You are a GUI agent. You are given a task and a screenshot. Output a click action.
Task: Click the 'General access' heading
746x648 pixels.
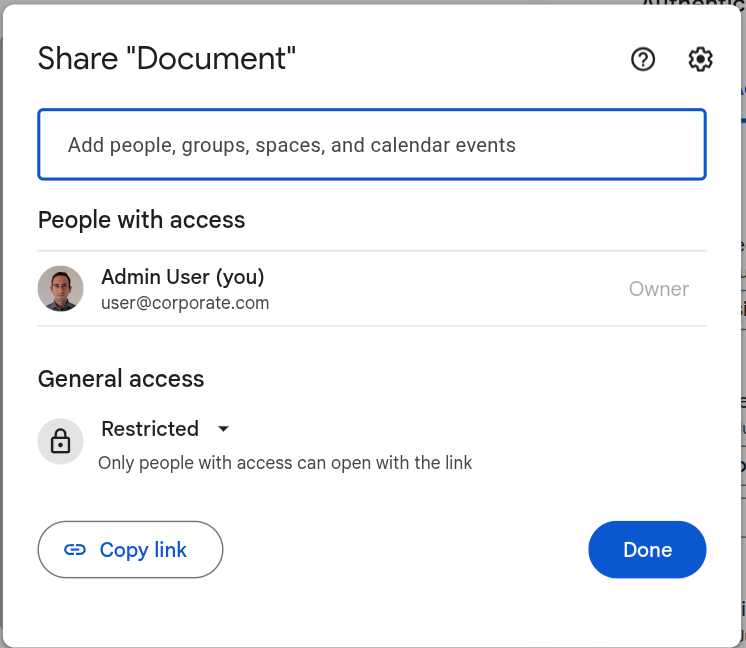[121, 379]
